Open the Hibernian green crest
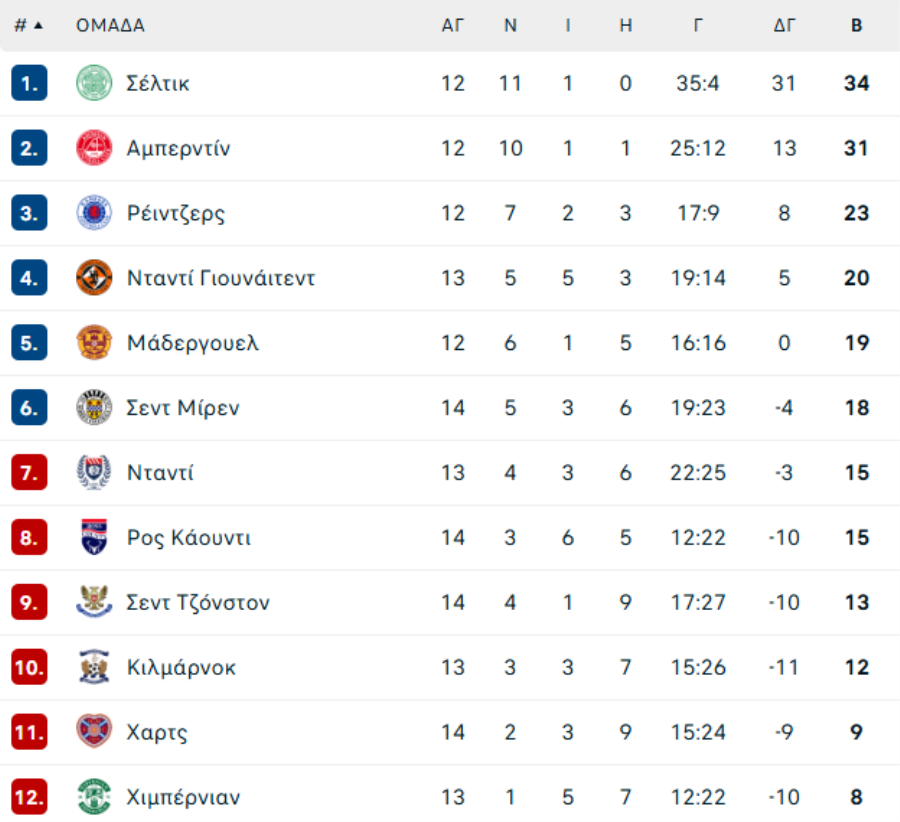900x822 pixels. click(94, 796)
